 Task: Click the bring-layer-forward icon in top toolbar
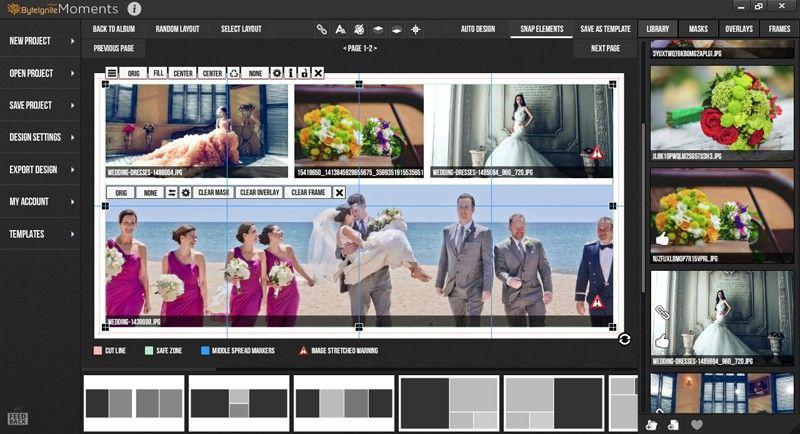378,29
